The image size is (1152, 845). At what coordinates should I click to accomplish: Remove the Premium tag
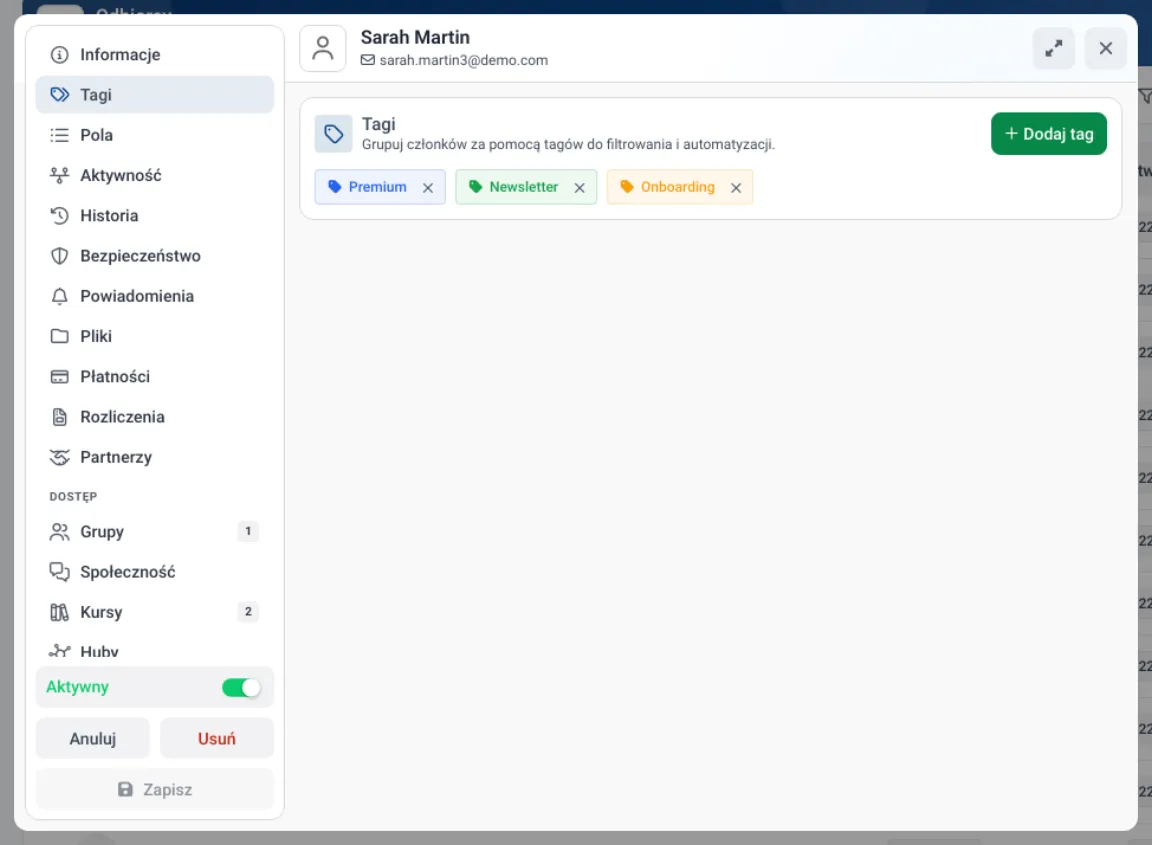pos(428,187)
